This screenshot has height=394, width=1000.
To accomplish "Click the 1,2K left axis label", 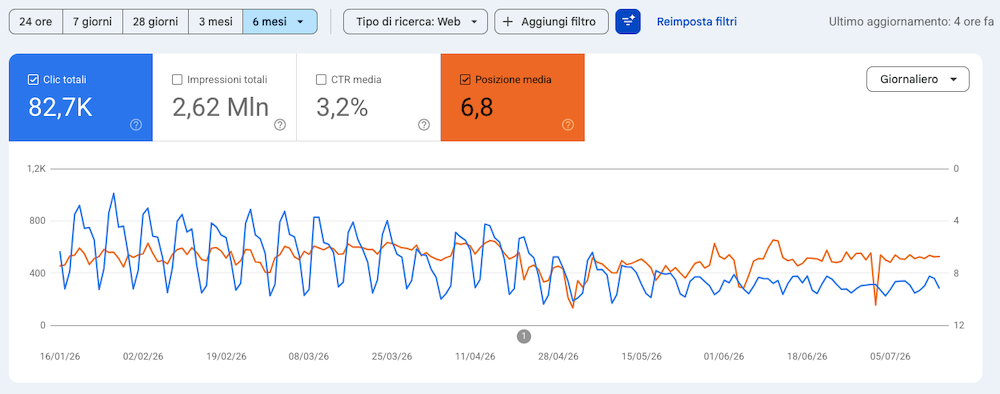I will [x=36, y=169].
